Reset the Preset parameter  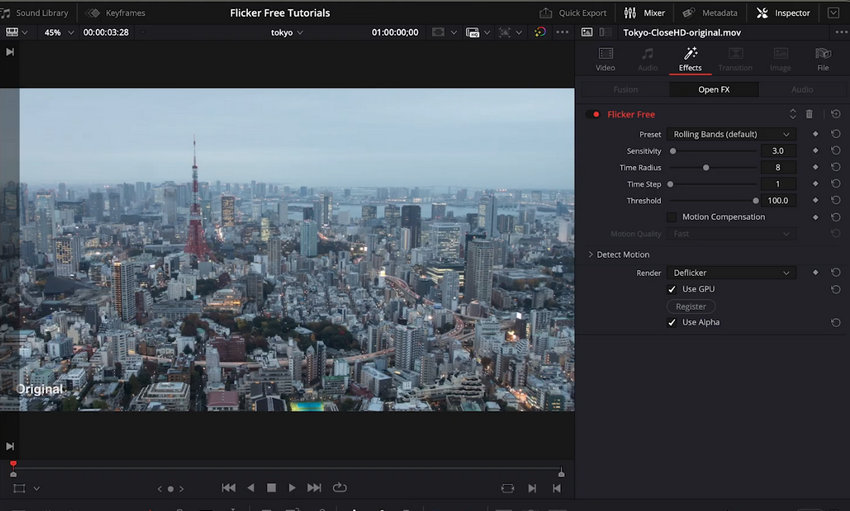coord(835,134)
